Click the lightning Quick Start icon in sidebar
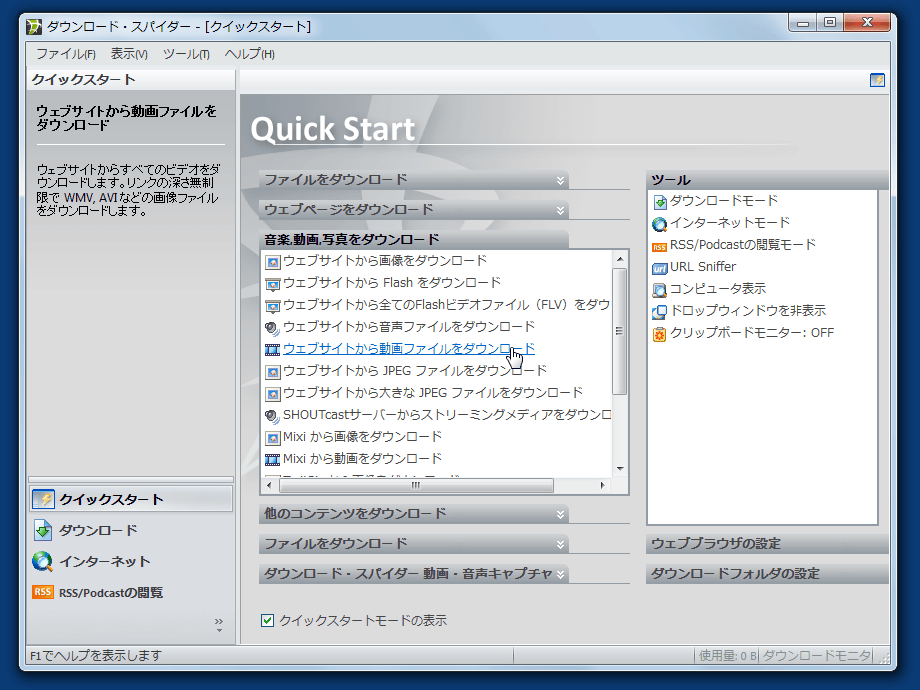This screenshot has width=920, height=690. [43, 499]
